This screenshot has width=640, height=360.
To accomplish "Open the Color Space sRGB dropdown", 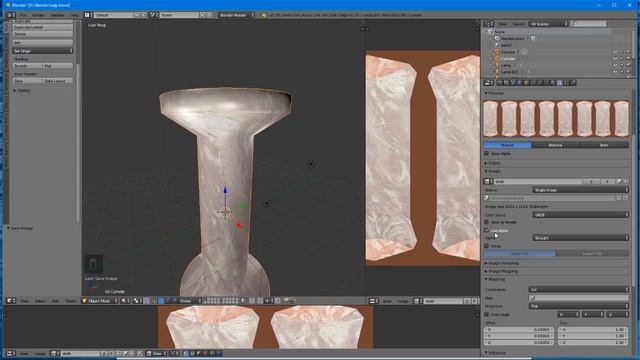I will (580, 215).
